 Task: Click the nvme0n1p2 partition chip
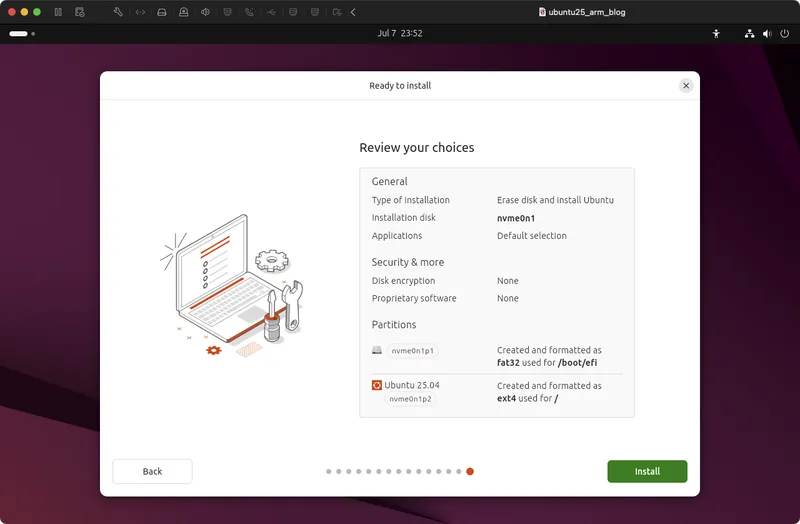pyautogui.click(x=410, y=399)
